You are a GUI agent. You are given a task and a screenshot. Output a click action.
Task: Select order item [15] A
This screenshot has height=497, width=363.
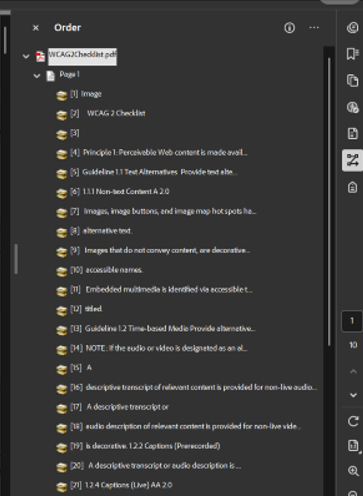[x=81, y=368]
